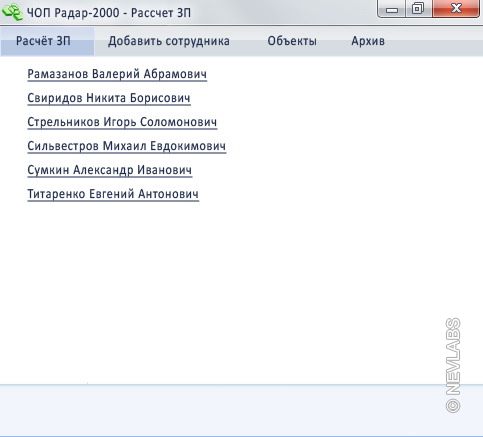Select employee Рамазанов Валерий Абрамович
Viewport: 483px width, 437px height.
point(117,74)
